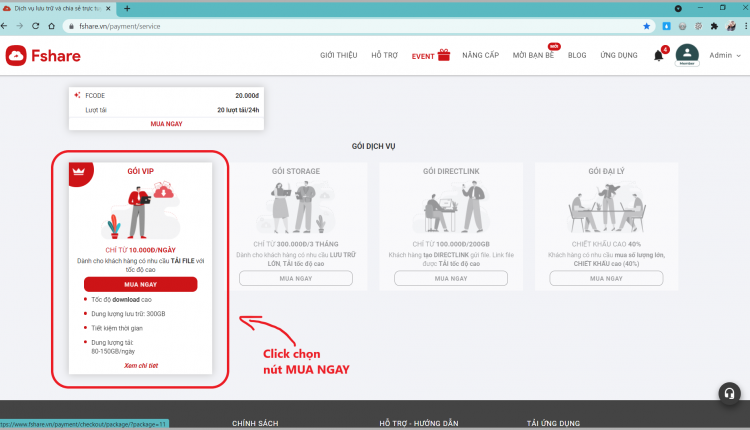Click the Fshare logo
Viewport: 750px width, 430px height.
43,55
